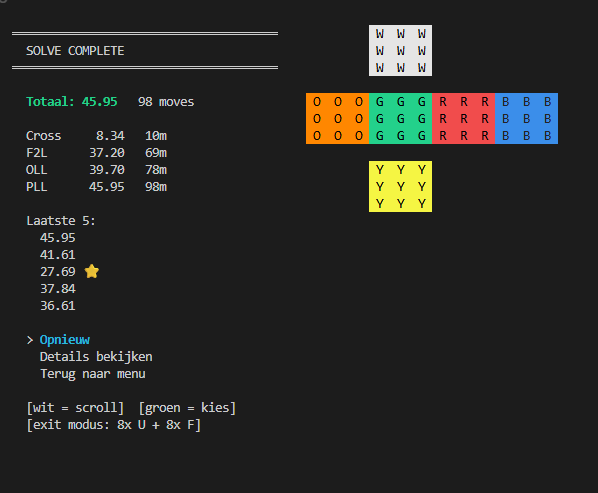This screenshot has height=493, width=598.
Task: Click the PLL move count 98m
Action: coord(156,187)
